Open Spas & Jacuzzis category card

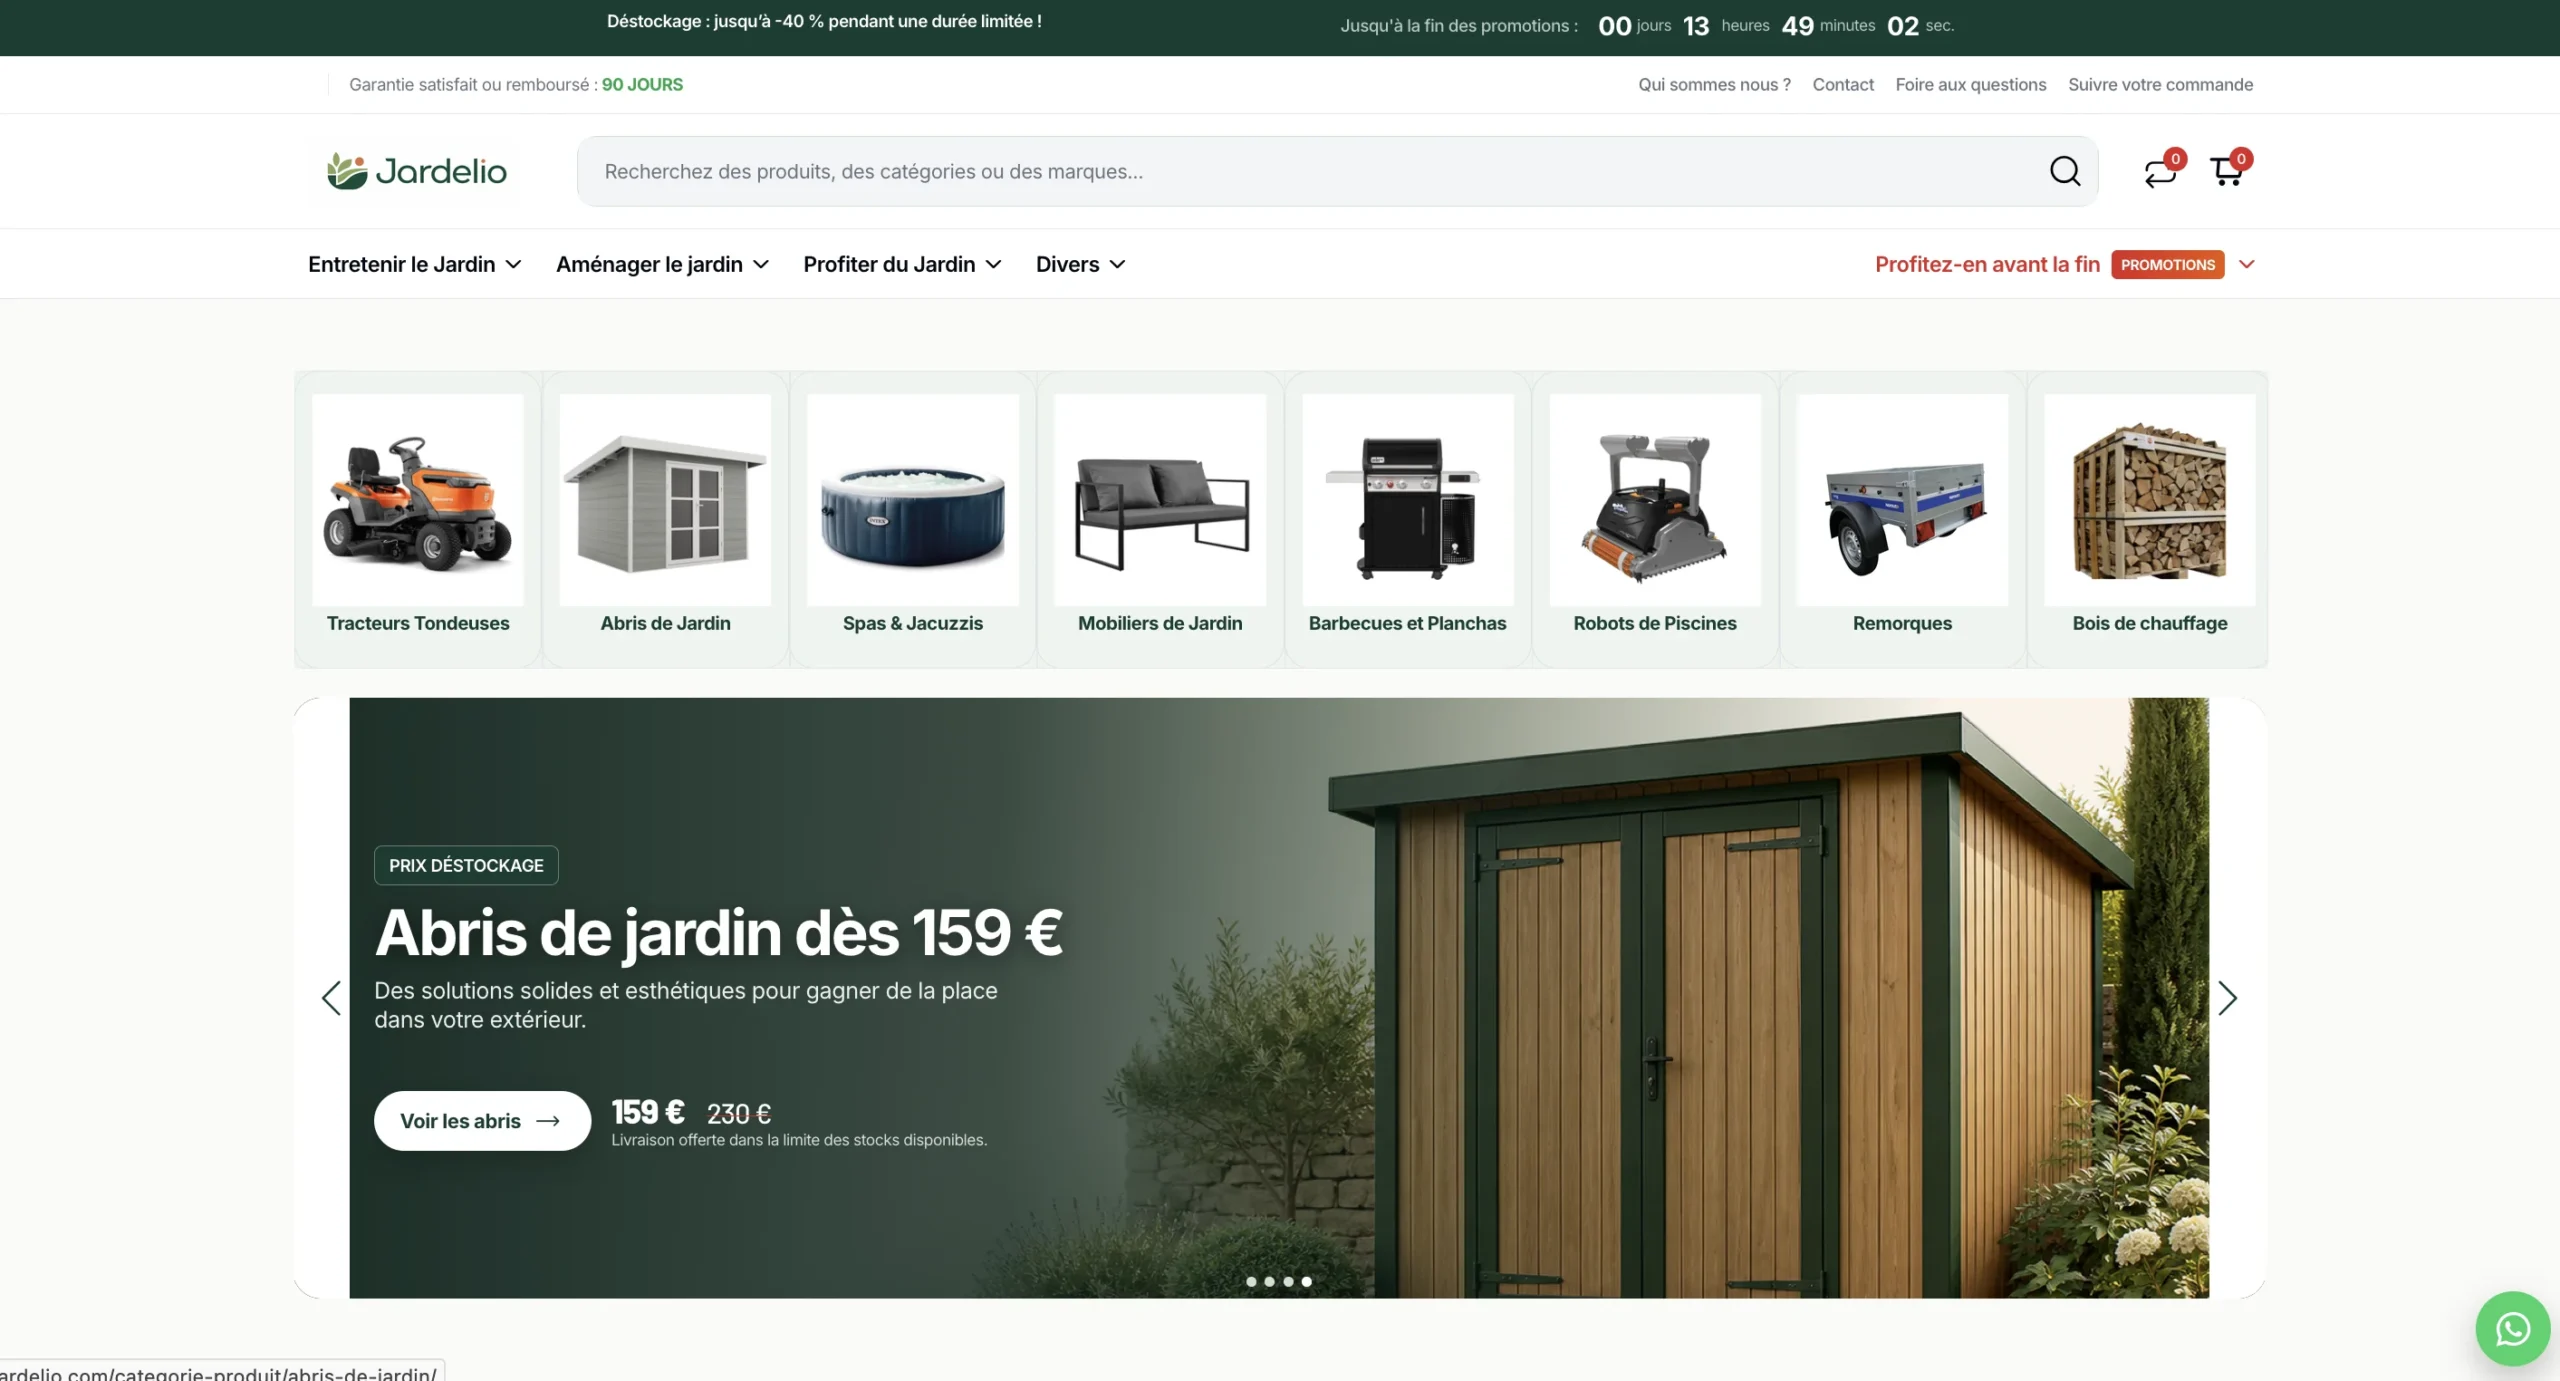[913, 519]
